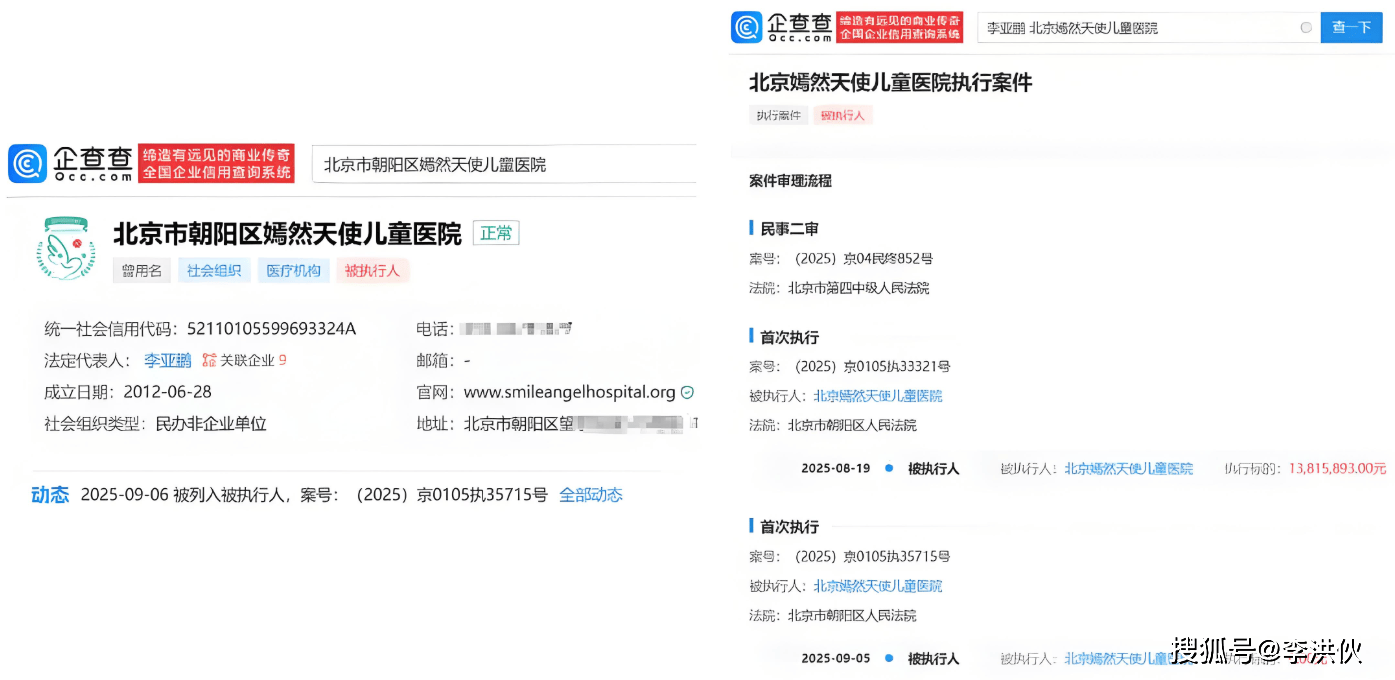Viewport: 1395px width, 680px height.
Task: Open the 北京嫣然天使儿童医院 link under case 京0105执33321号
Action: pyautogui.click(x=878, y=396)
